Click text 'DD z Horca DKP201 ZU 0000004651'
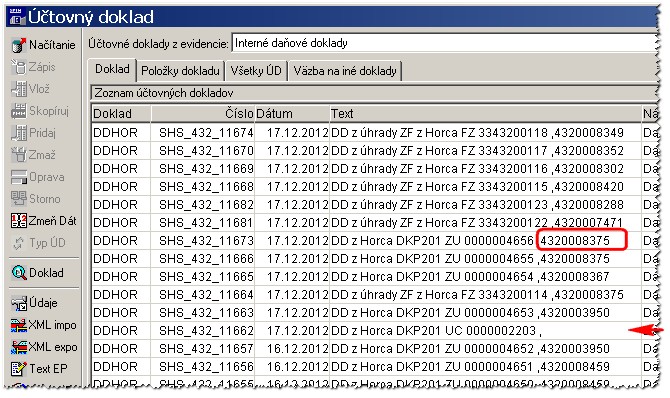Image resolution: width=670 pixels, height=398 pixels. 432,366
